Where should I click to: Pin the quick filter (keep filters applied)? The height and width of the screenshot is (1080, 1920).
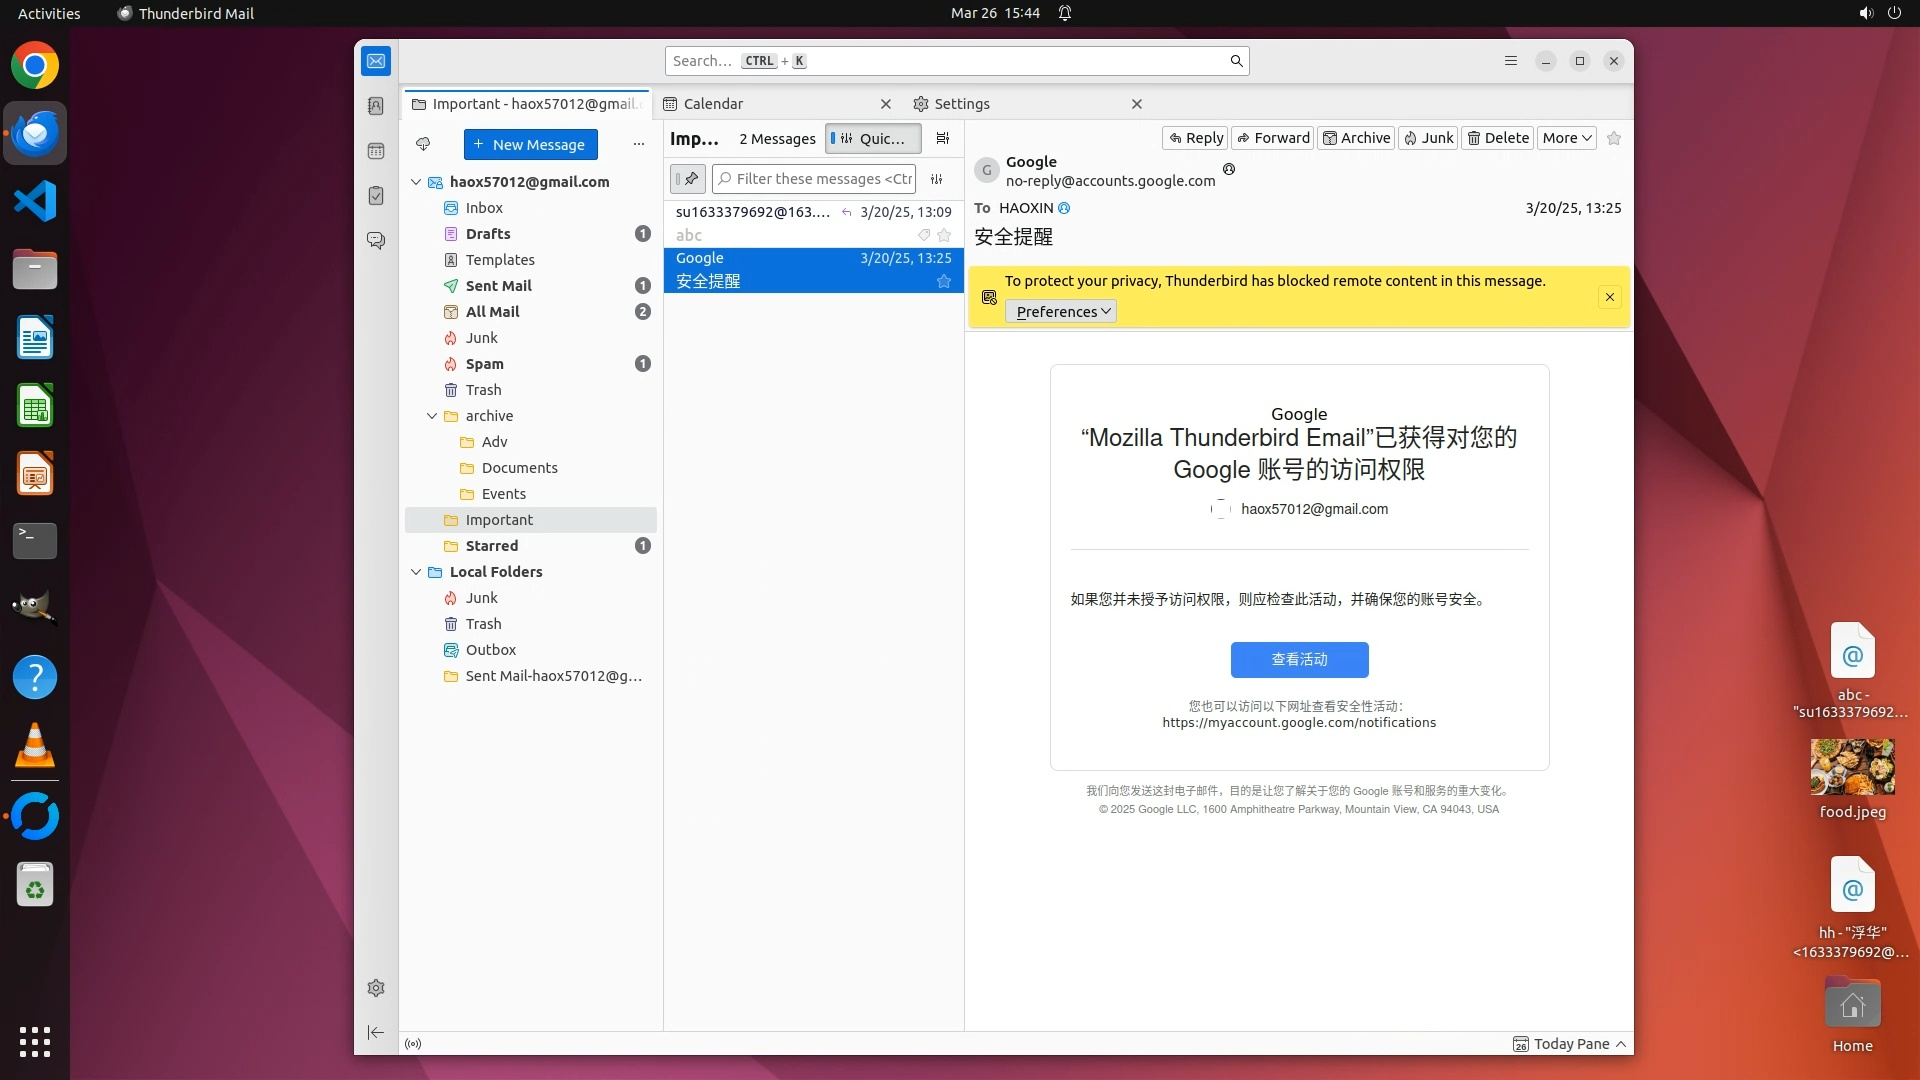click(x=688, y=179)
